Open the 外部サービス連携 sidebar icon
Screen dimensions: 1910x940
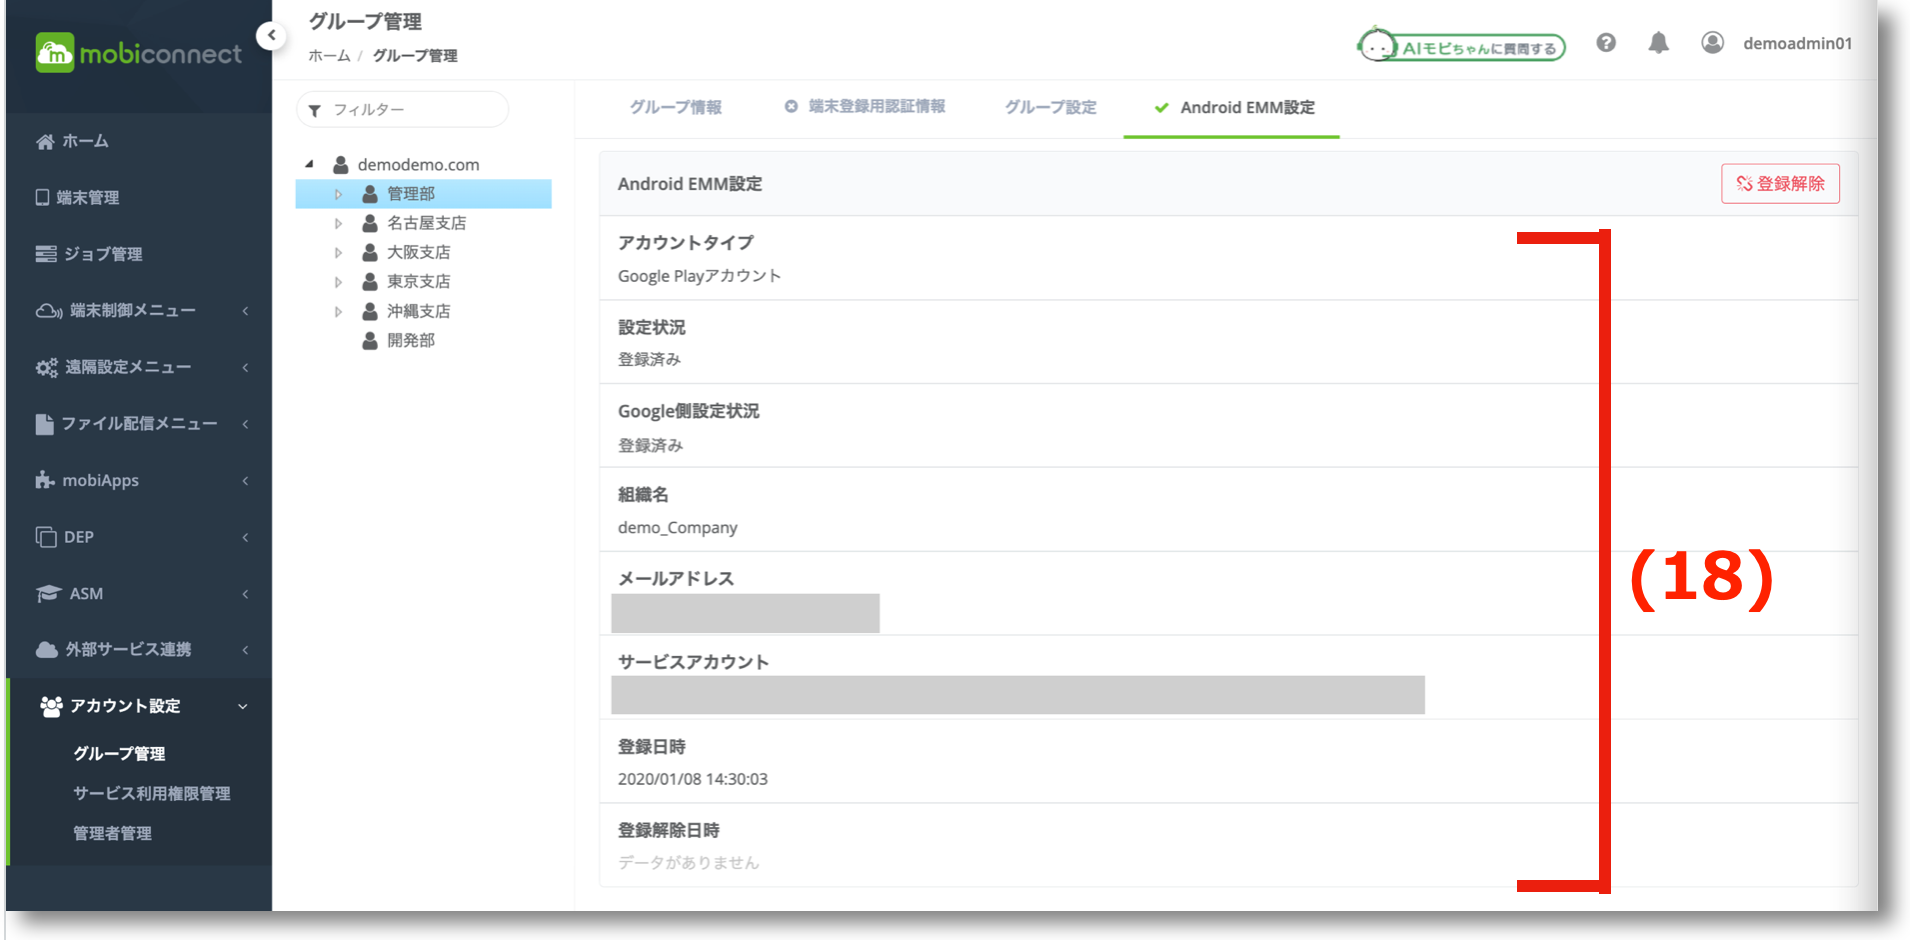click(x=46, y=649)
